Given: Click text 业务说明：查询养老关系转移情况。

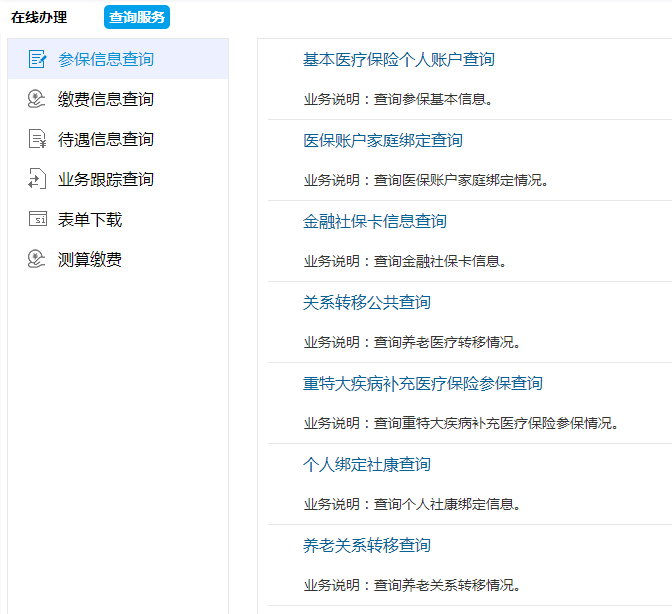Looking at the screenshot, I should coord(412,585).
